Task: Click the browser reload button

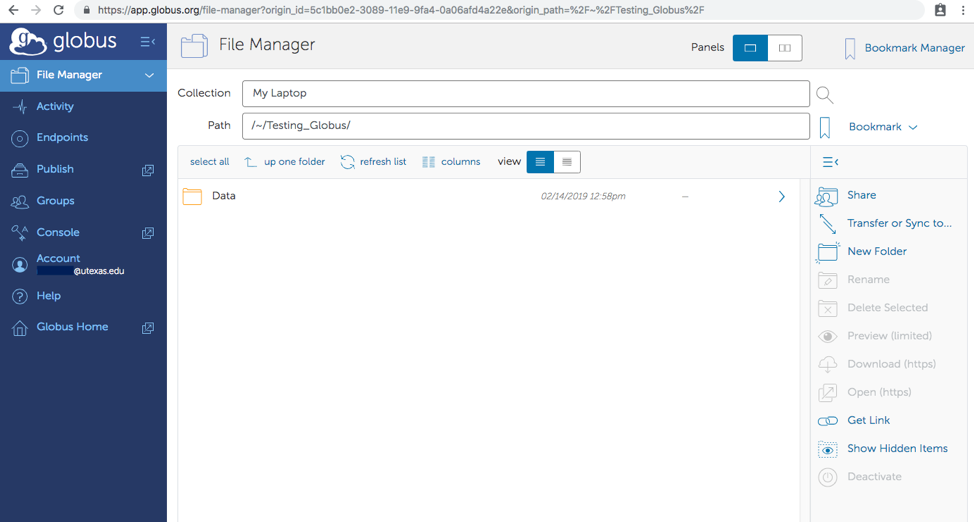Action: [58, 10]
